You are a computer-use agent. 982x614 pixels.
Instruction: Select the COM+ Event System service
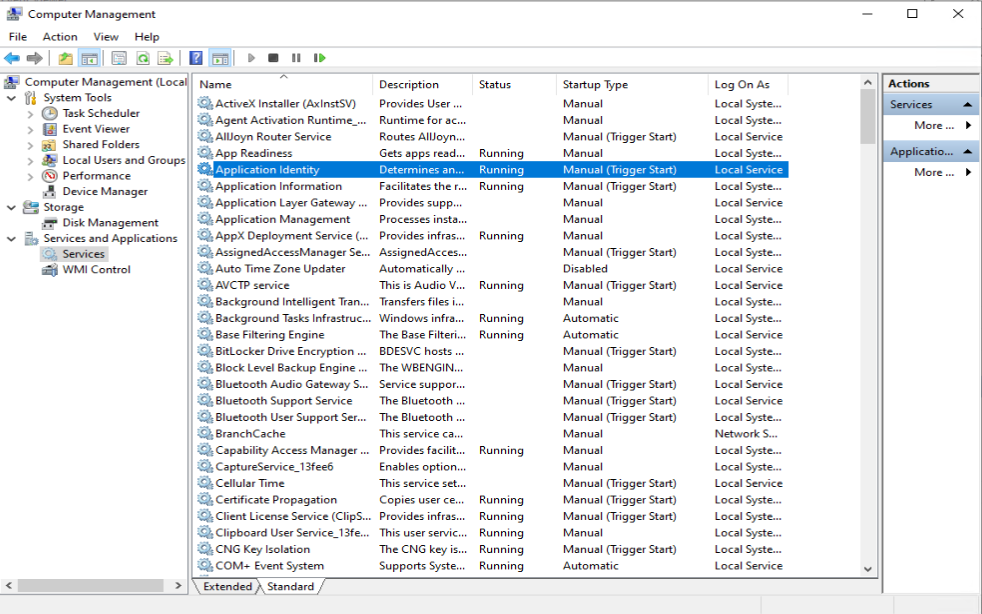(x=270, y=566)
